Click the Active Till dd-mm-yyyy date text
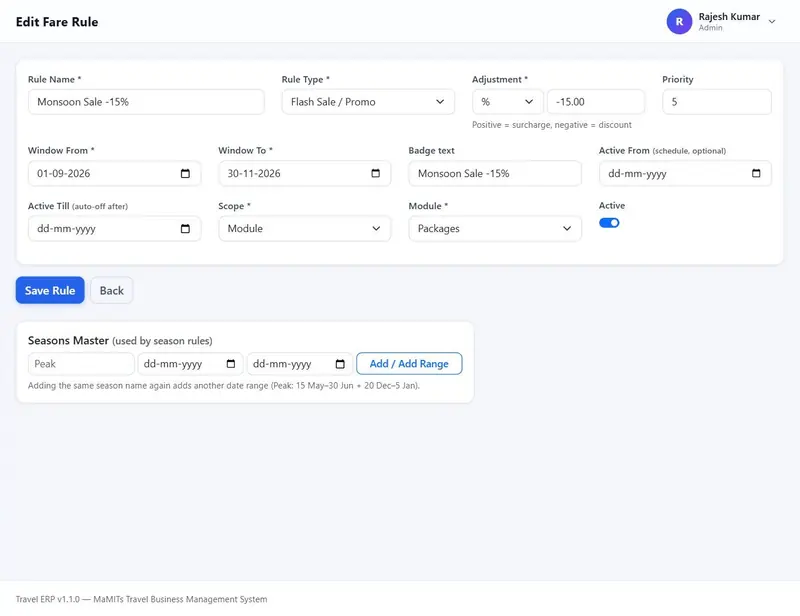The image size is (800, 616). point(66,229)
